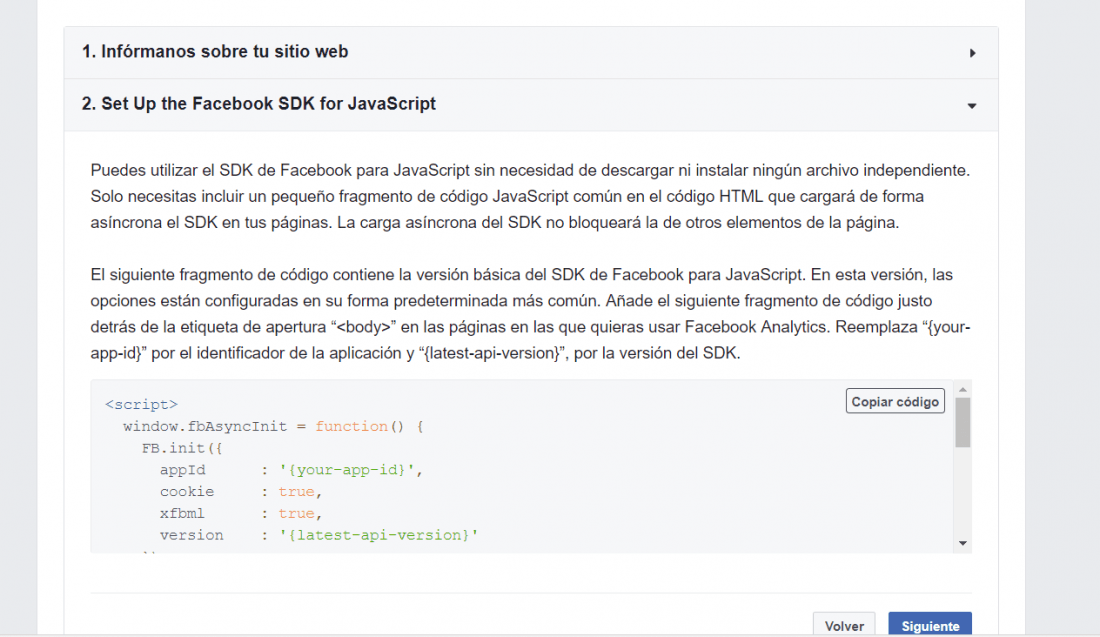Viewport: 1100px width, 637px height.
Task: Click the code box scroll-up arrow
Action: (962, 389)
